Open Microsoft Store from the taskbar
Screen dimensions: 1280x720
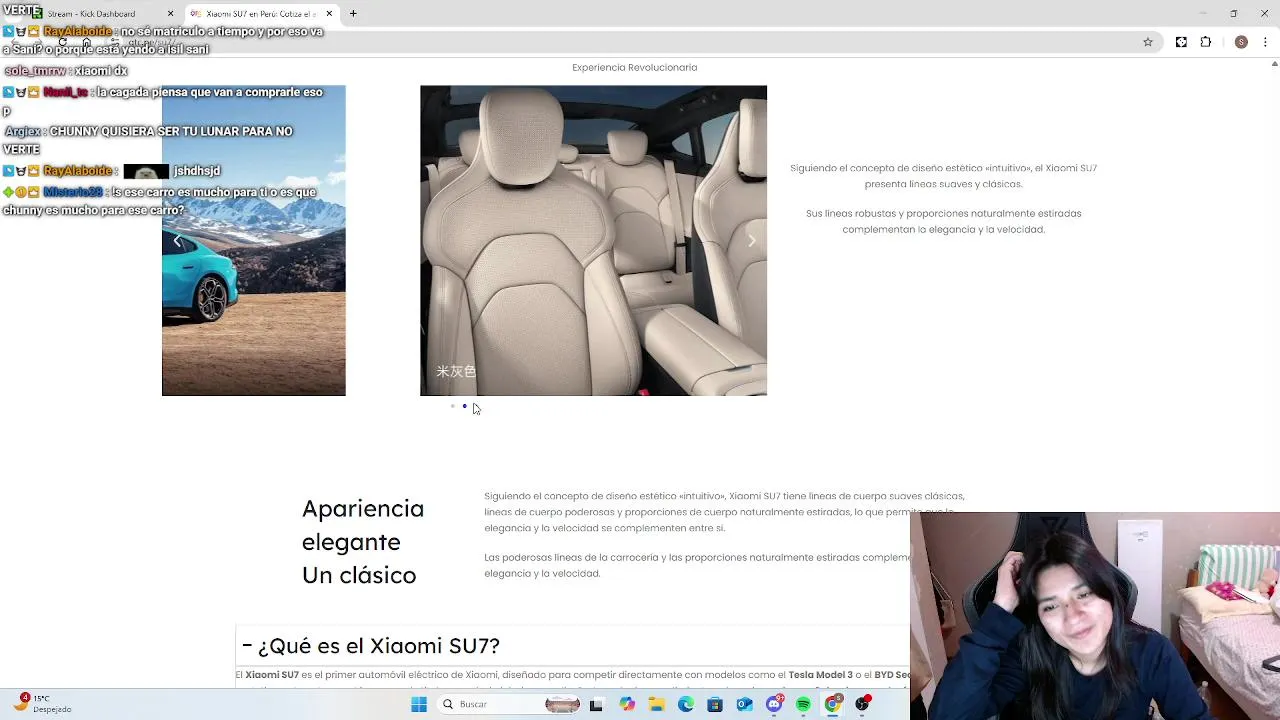(x=714, y=705)
